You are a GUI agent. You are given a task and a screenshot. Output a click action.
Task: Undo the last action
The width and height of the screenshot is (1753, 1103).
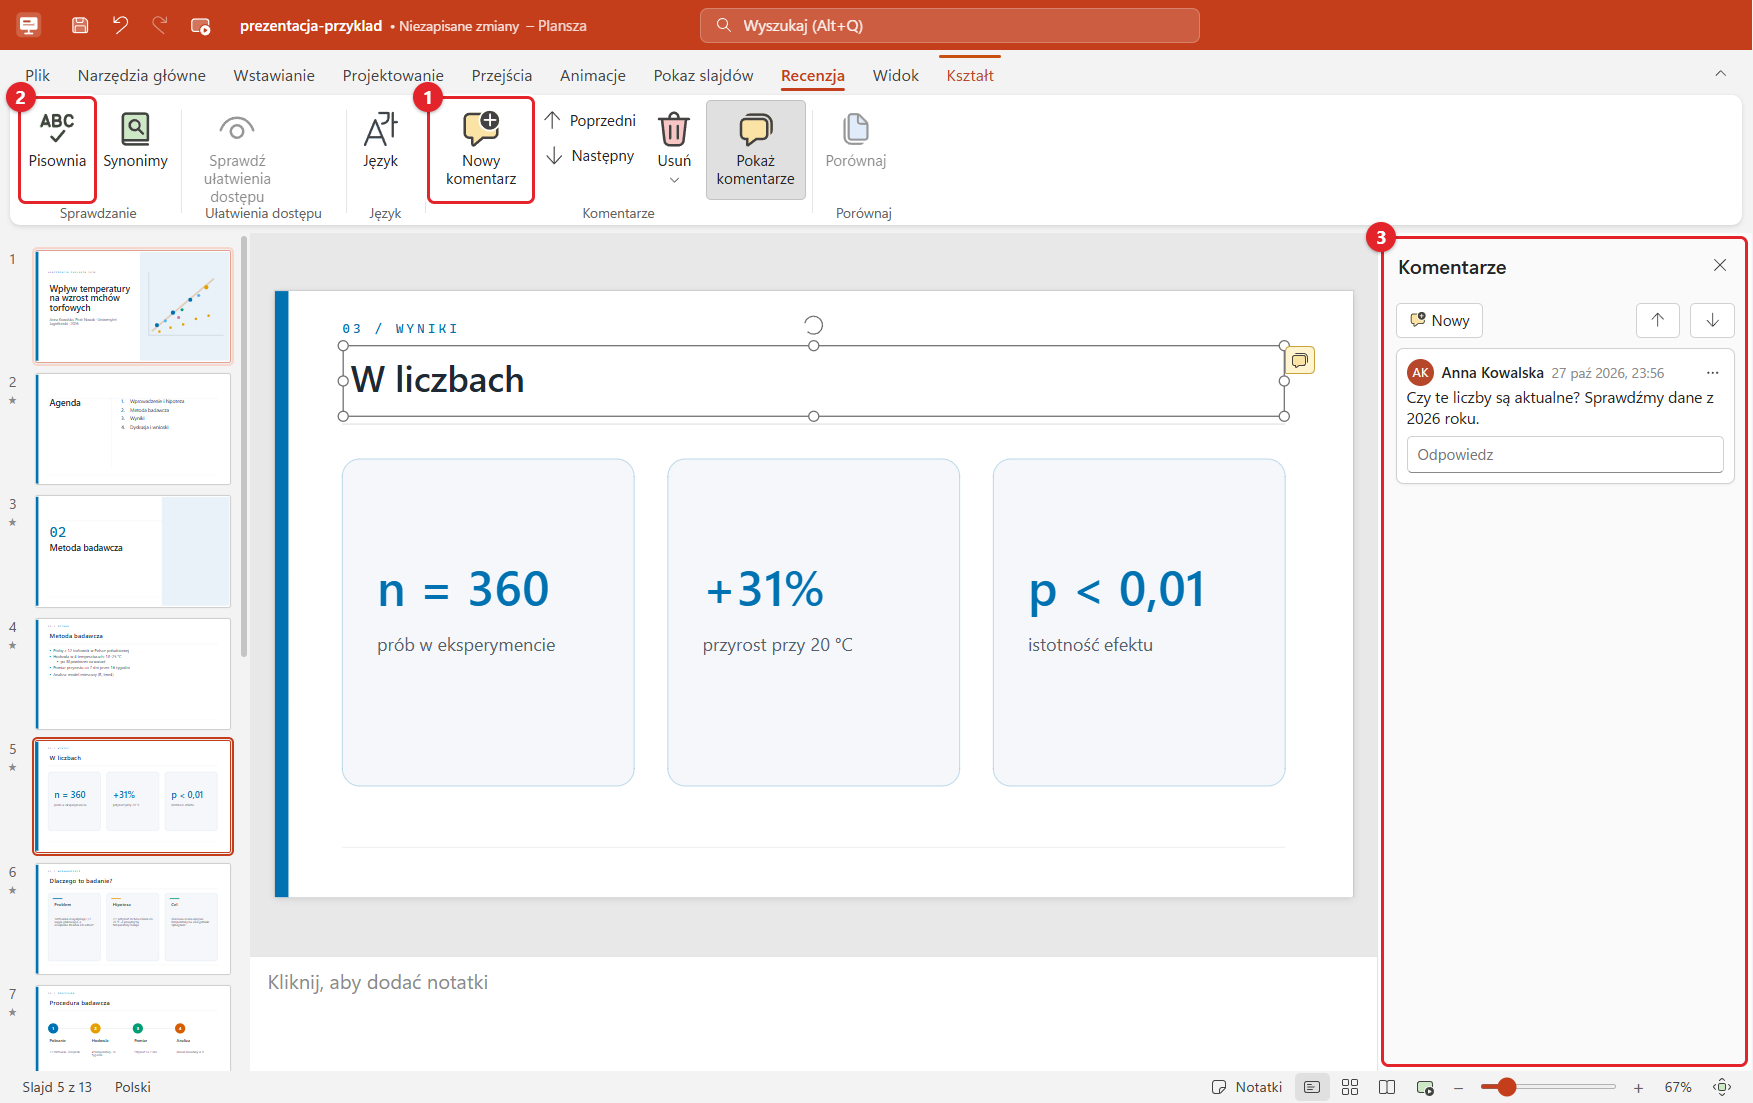pyautogui.click(x=120, y=25)
